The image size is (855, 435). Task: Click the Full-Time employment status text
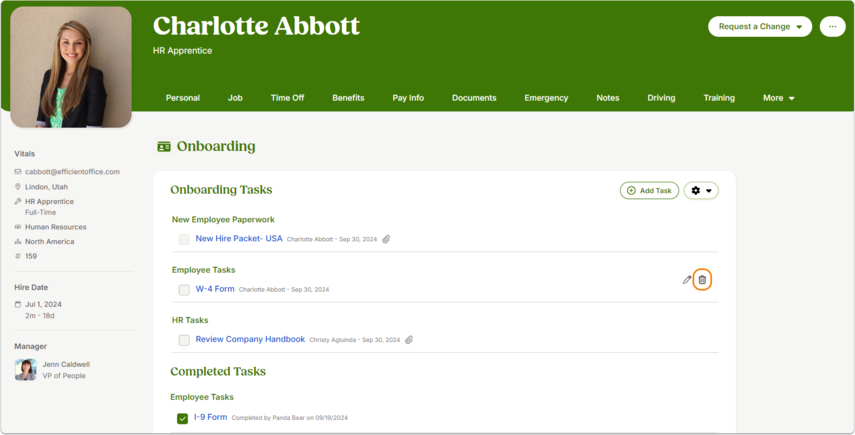(40, 212)
